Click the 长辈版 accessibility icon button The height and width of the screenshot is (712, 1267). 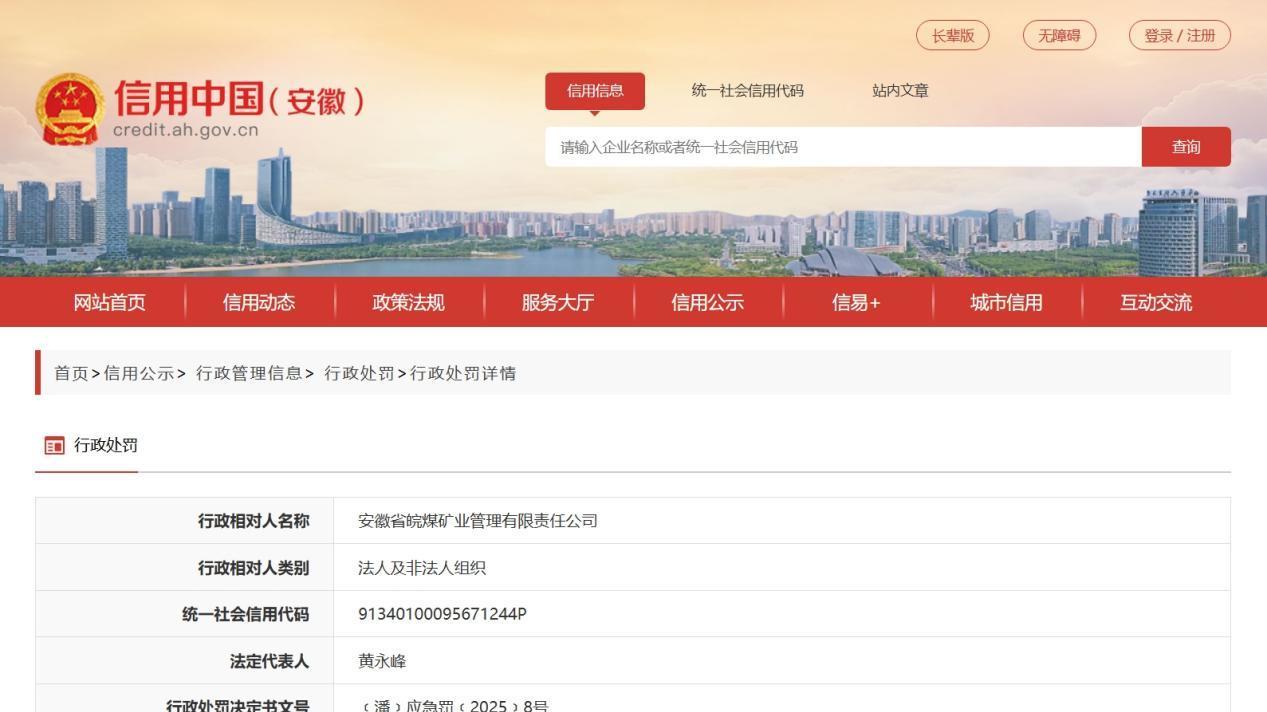pyautogui.click(x=951, y=35)
